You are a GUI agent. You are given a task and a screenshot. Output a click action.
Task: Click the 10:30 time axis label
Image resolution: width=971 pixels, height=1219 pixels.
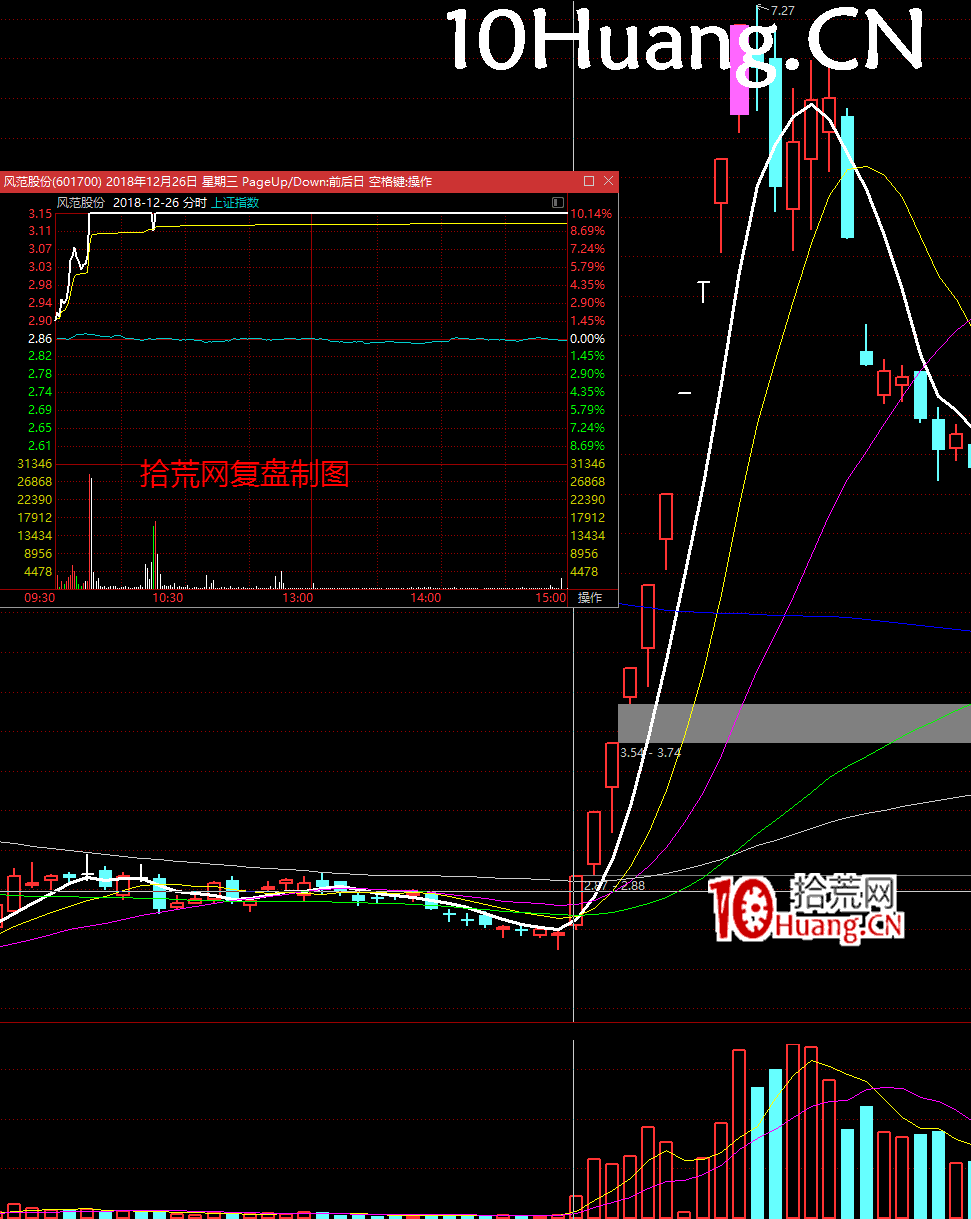[x=167, y=597]
